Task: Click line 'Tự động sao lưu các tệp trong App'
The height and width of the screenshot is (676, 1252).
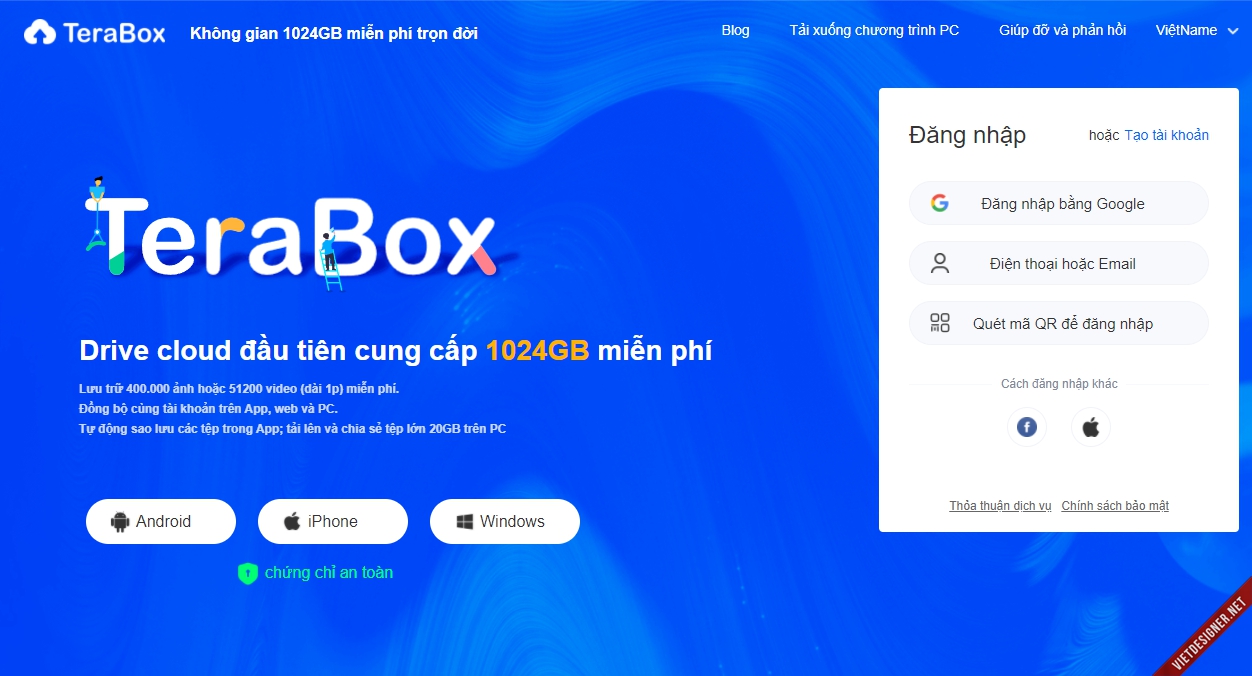Action: point(292,429)
